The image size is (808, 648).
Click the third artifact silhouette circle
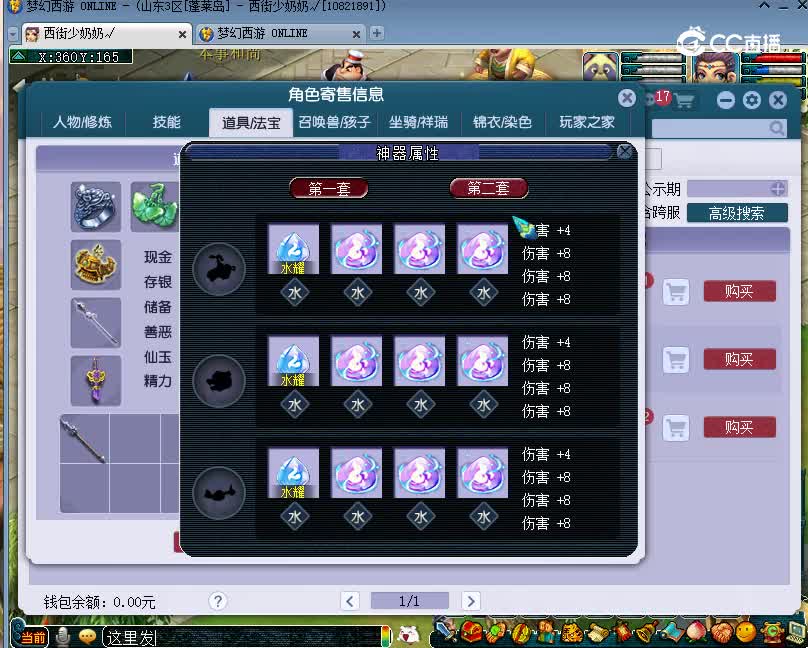219,493
